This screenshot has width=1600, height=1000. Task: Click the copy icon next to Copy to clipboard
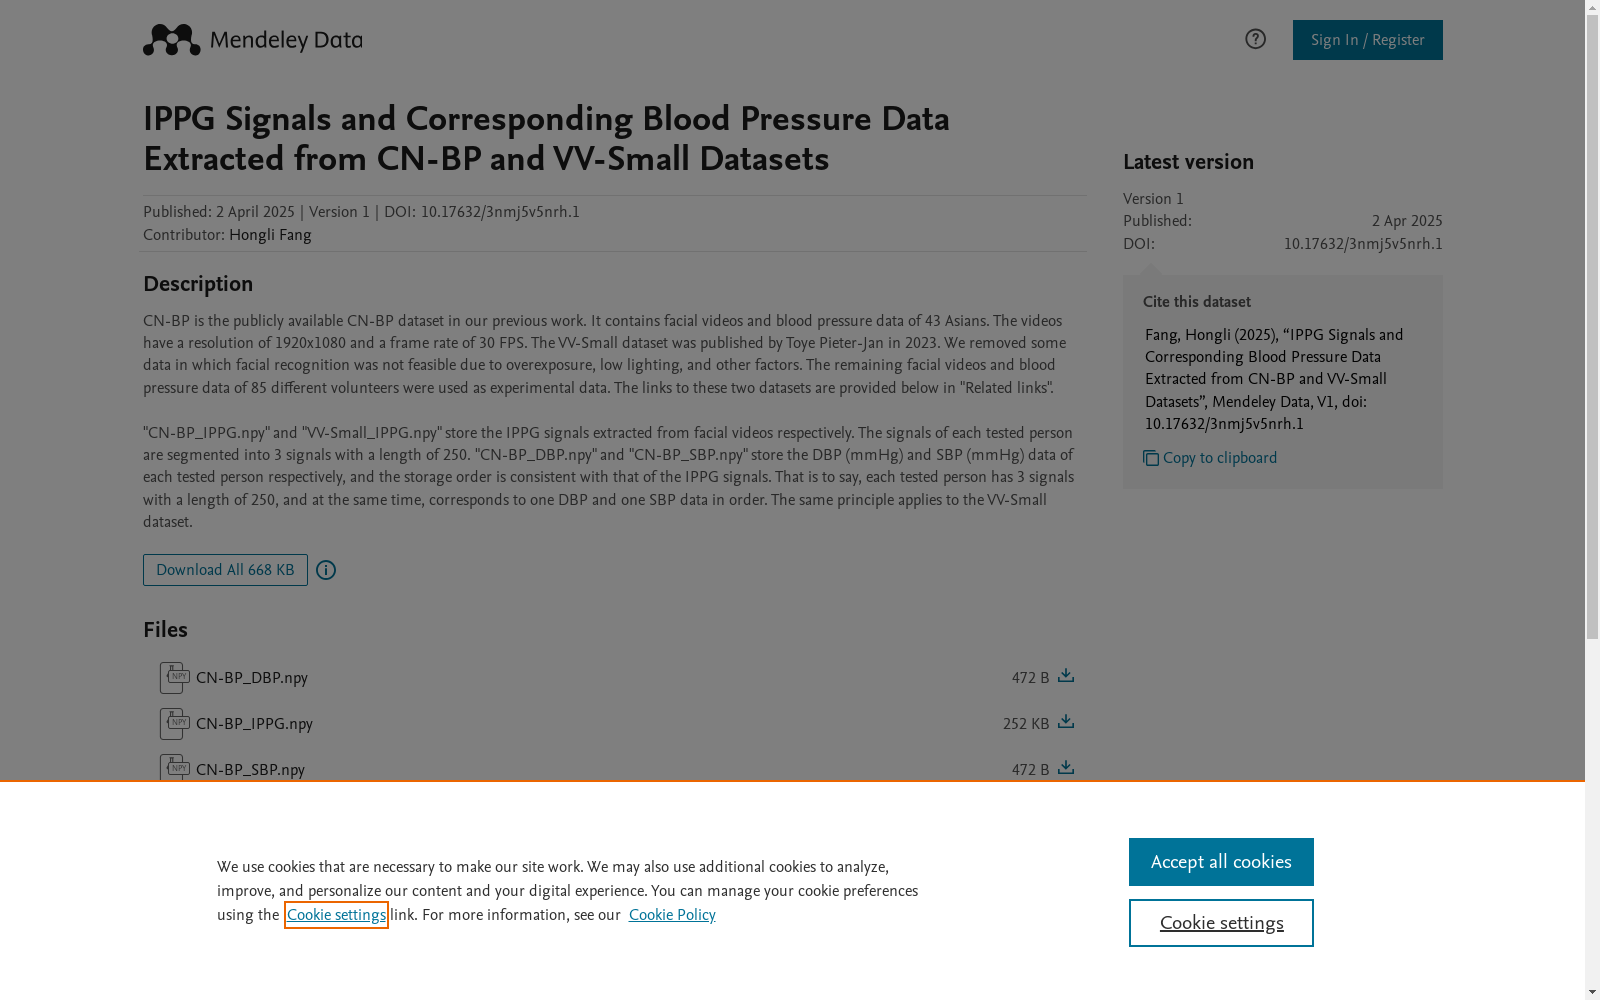pyautogui.click(x=1151, y=458)
